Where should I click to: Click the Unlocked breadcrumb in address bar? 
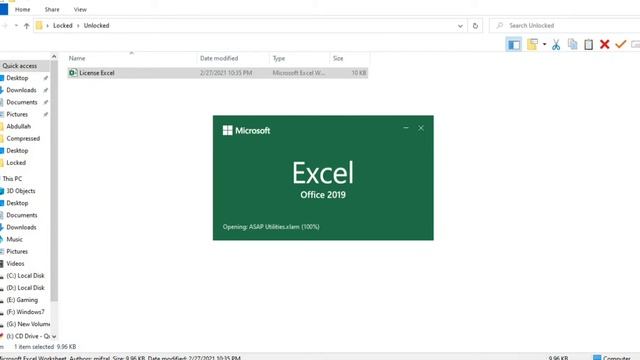[96, 25]
